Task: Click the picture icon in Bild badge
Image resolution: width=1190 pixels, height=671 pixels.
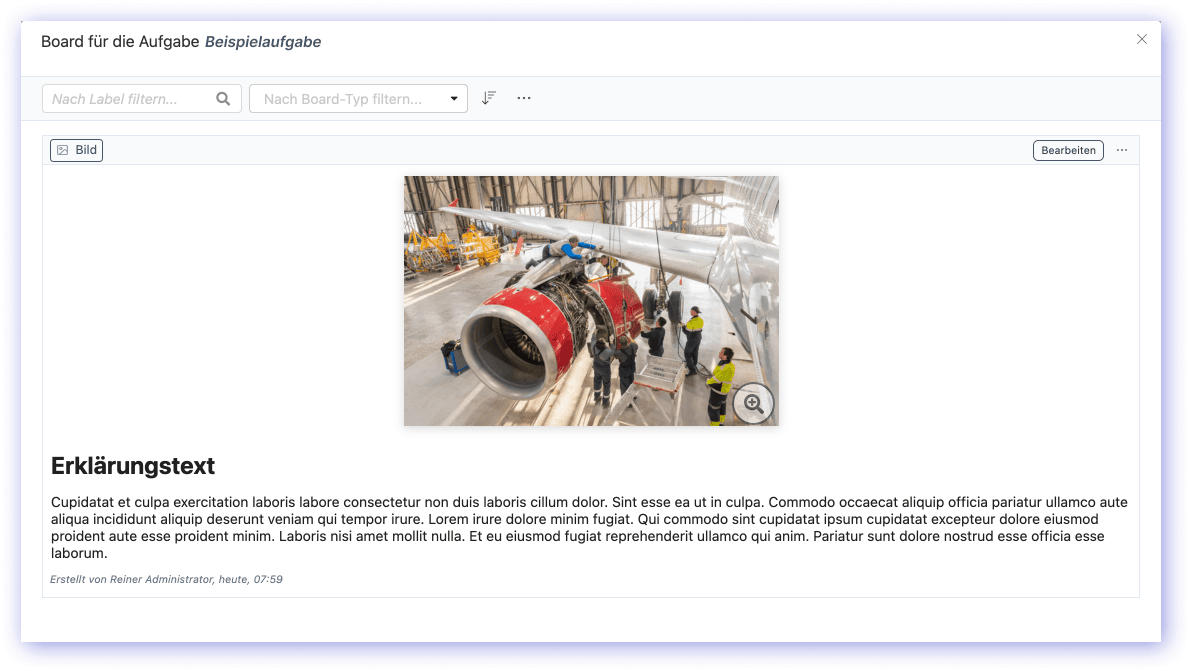Action: coord(62,150)
